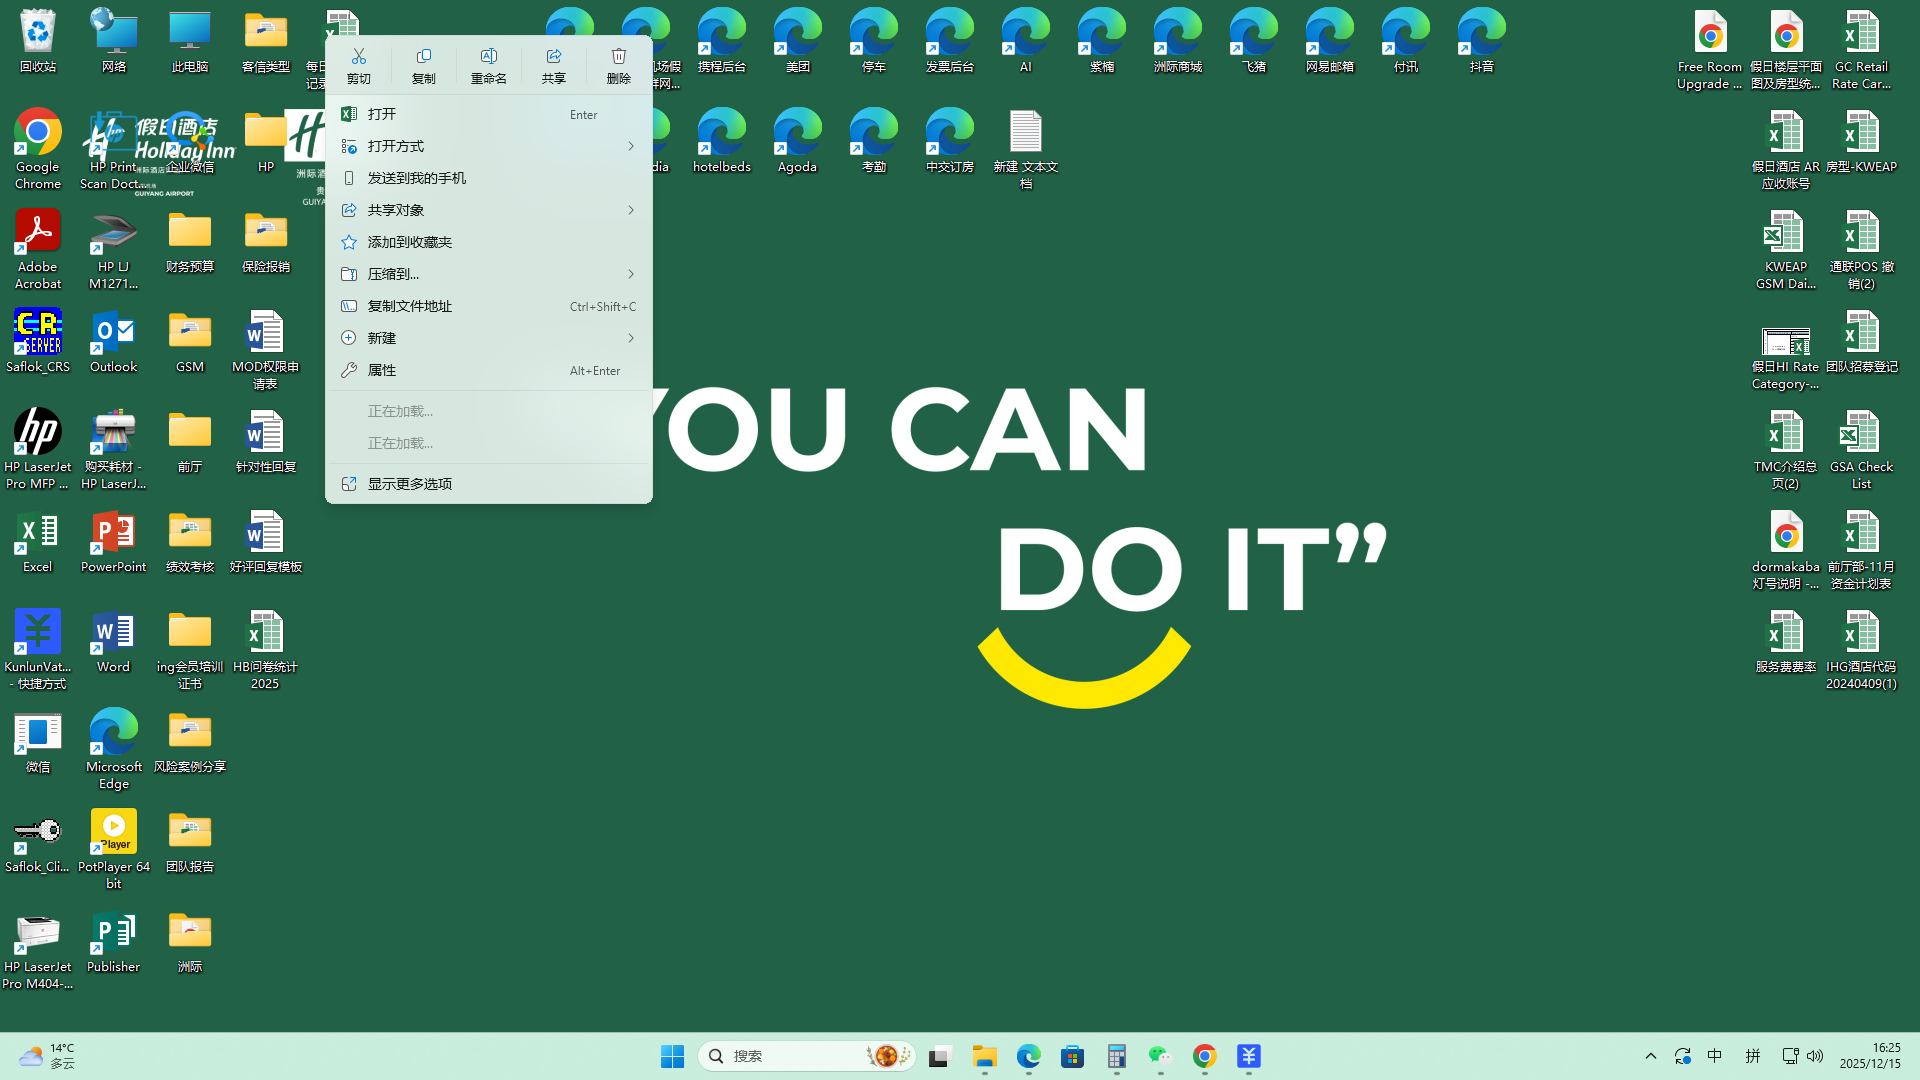Click 显示更多选项 at menu bottom
The width and height of the screenshot is (1920, 1080).
point(410,484)
